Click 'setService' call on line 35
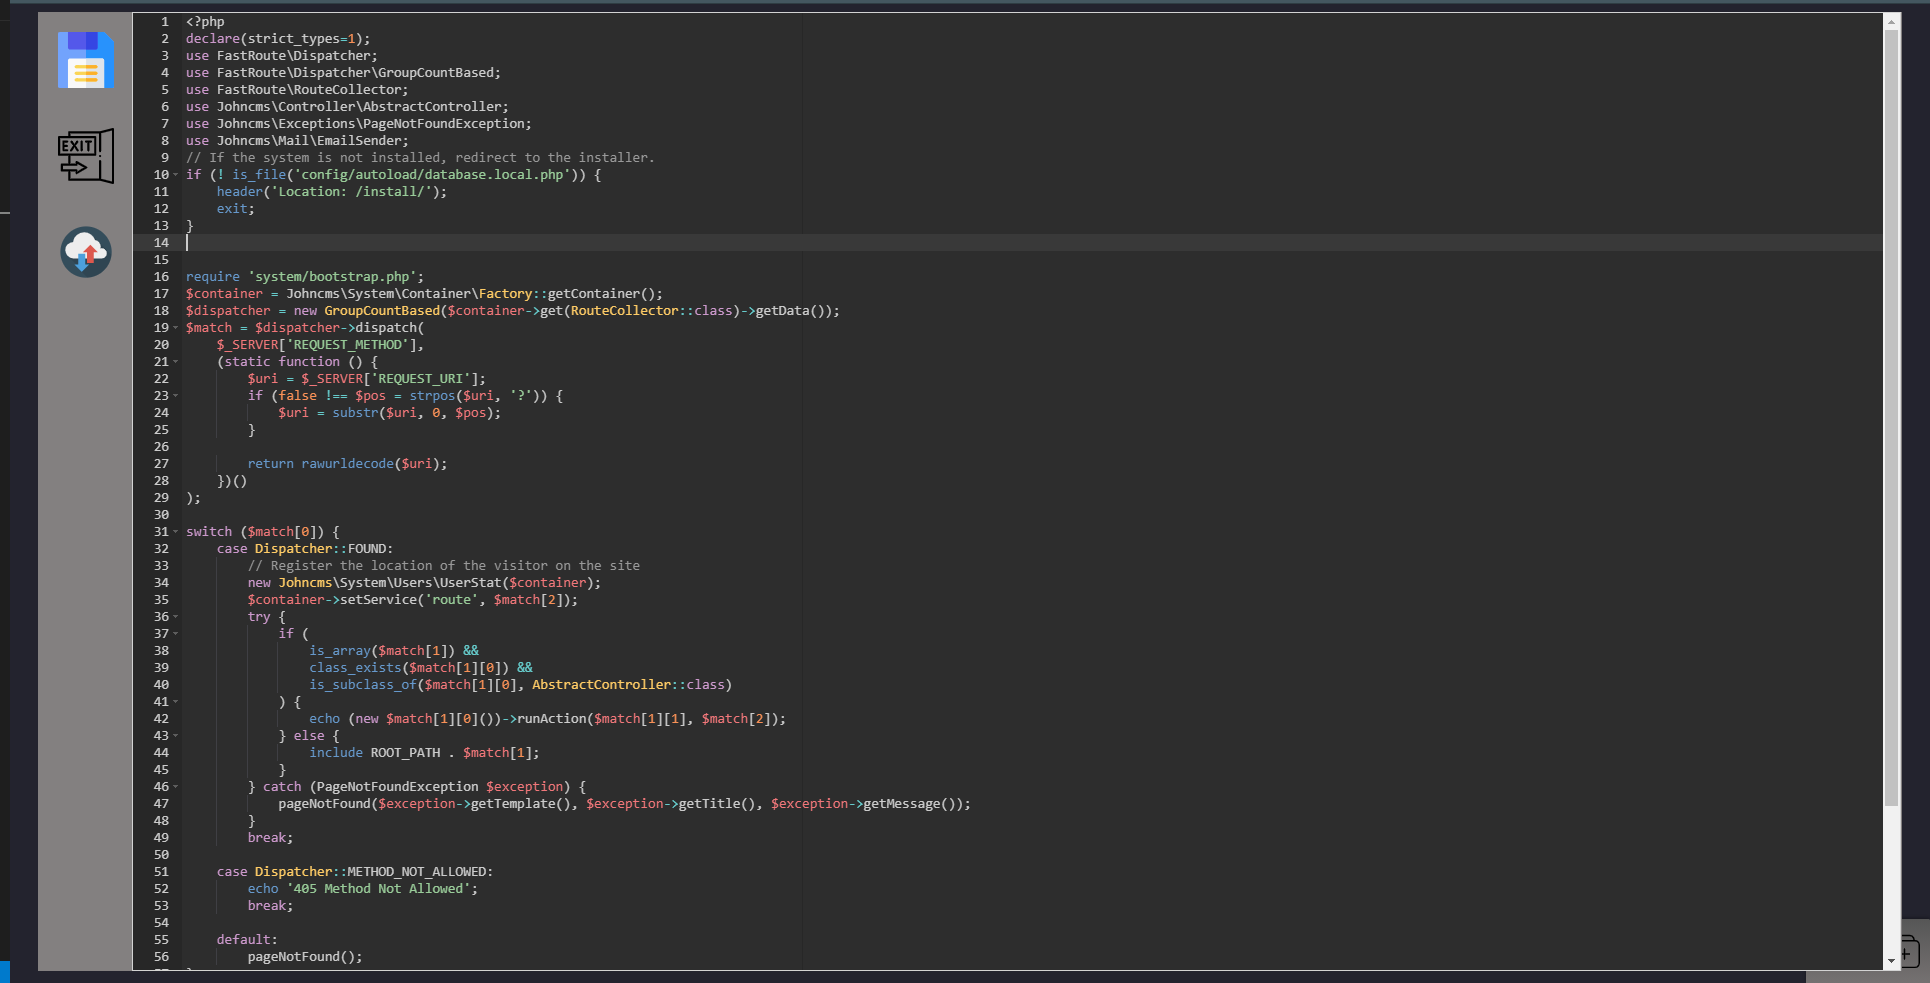Screen dimensions: 1930x983 pyautogui.click(x=378, y=600)
